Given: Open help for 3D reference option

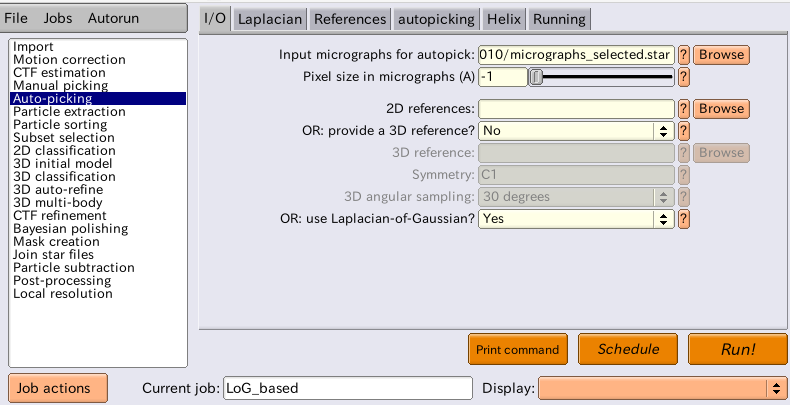Looking at the screenshot, I should point(683,131).
